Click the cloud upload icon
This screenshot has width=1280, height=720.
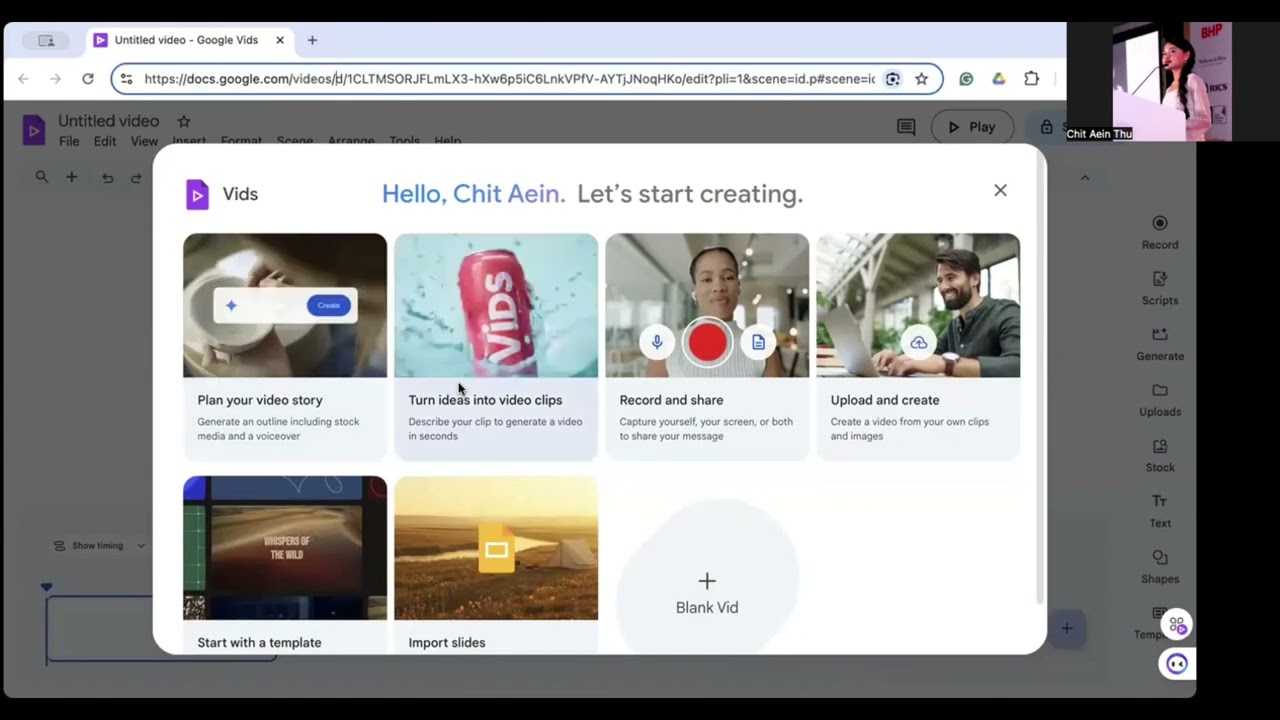pyautogui.click(x=918, y=343)
